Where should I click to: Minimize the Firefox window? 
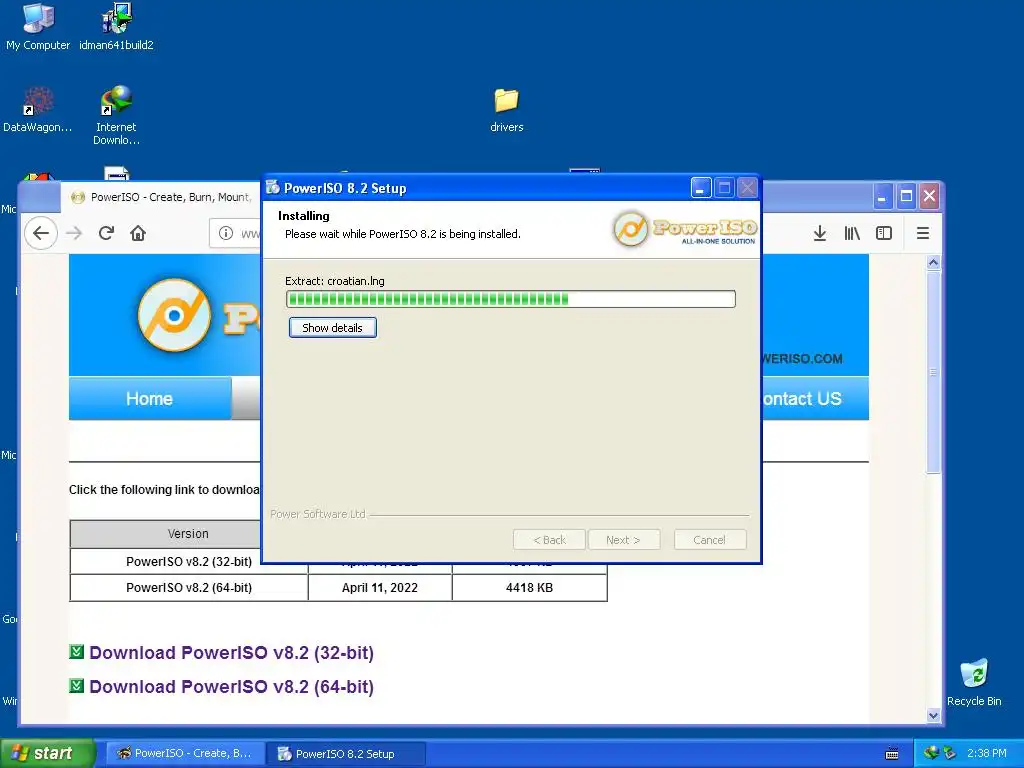point(882,196)
